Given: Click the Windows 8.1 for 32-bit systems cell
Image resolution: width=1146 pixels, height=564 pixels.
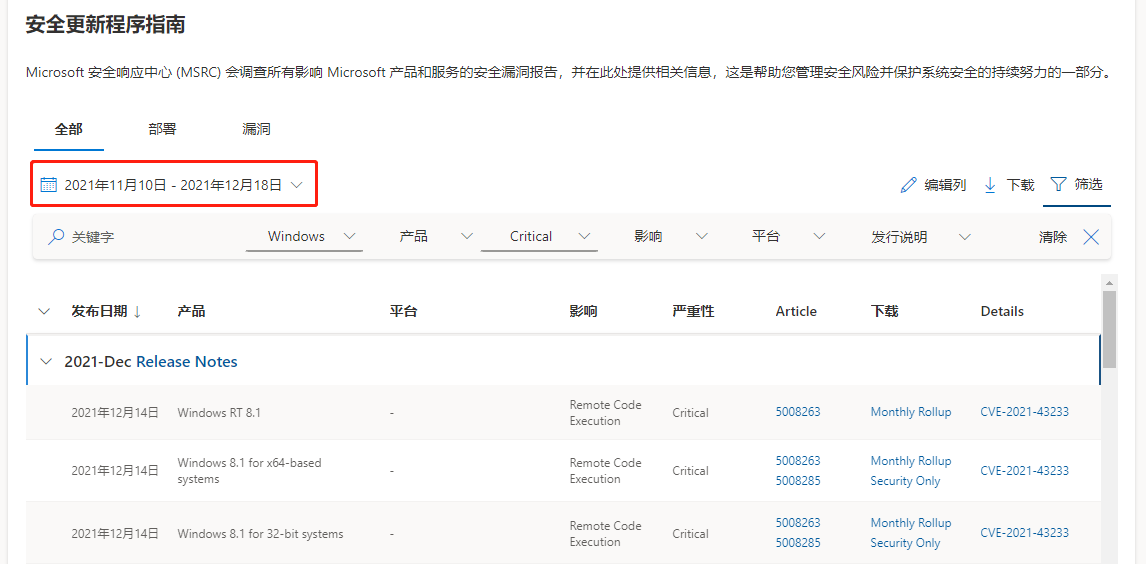Looking at the screenshot, I should (260, 533).
